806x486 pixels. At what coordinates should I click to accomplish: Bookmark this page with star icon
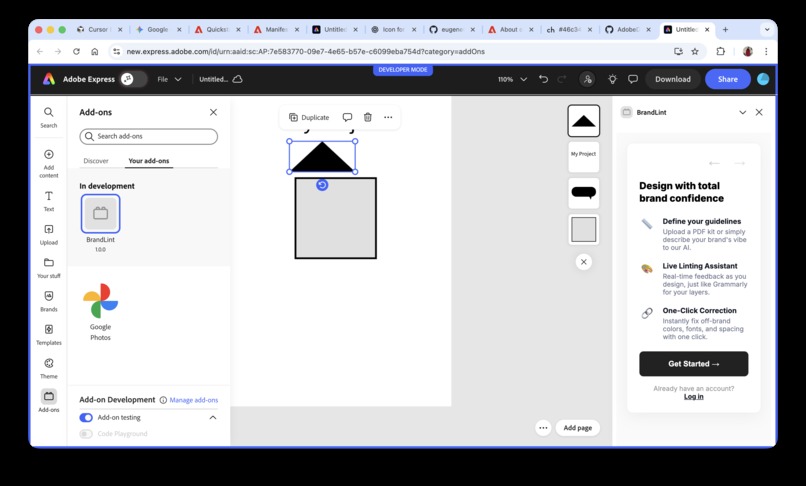click(695, 51)
